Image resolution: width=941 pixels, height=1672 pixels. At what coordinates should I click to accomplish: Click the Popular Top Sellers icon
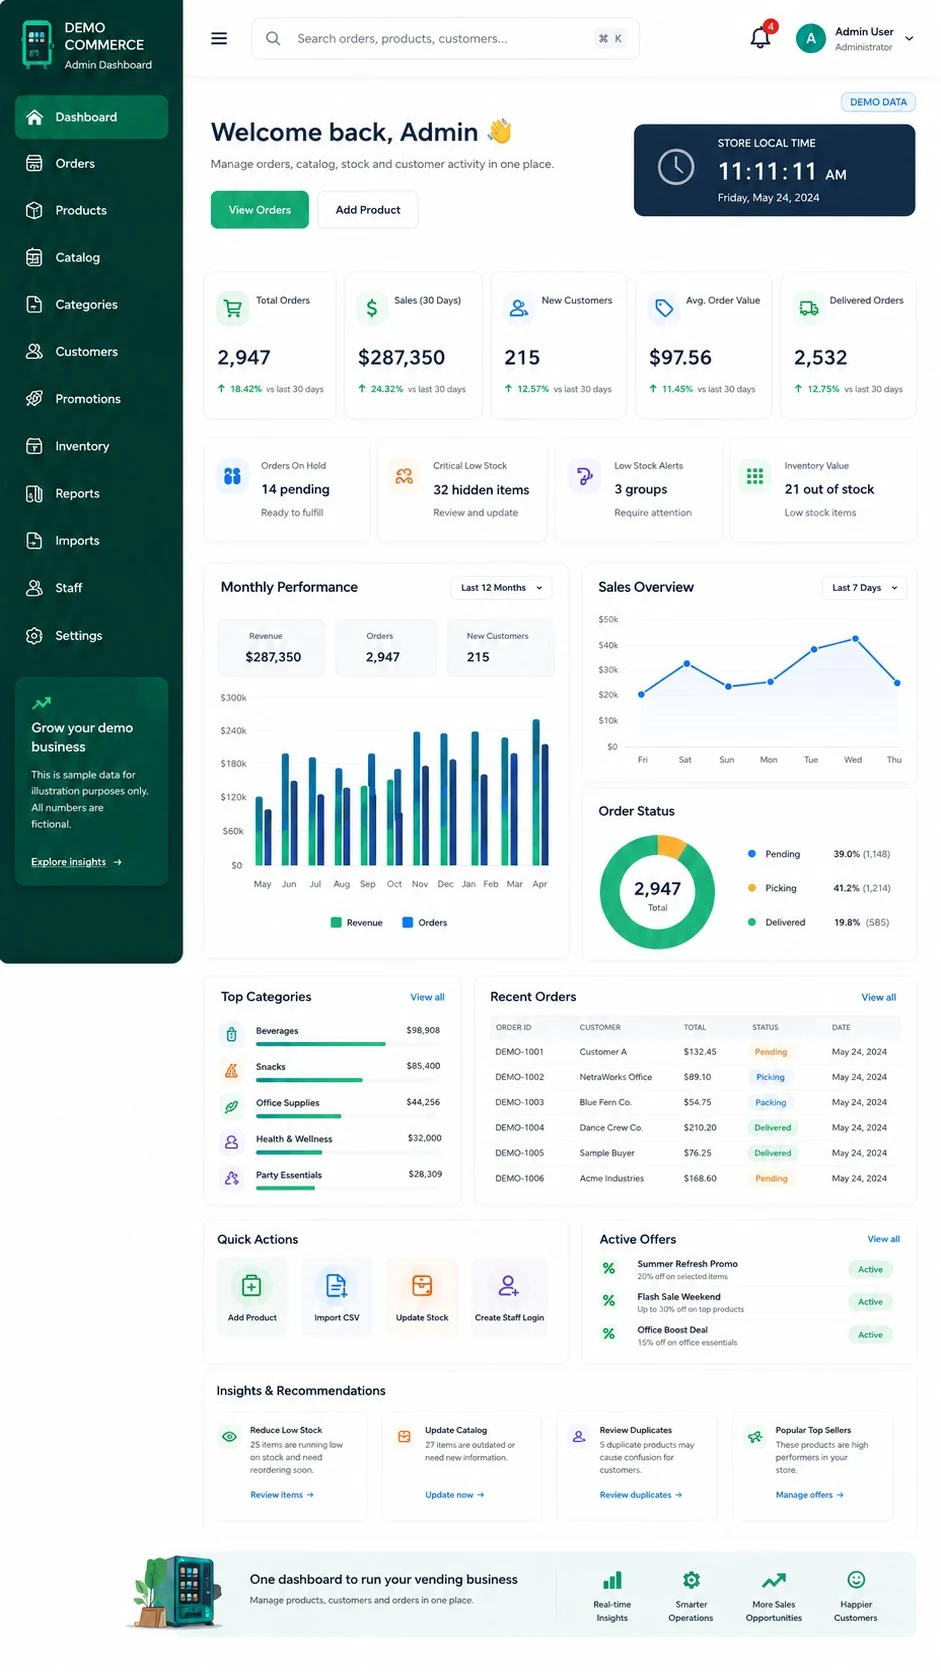coord(755,1437)
